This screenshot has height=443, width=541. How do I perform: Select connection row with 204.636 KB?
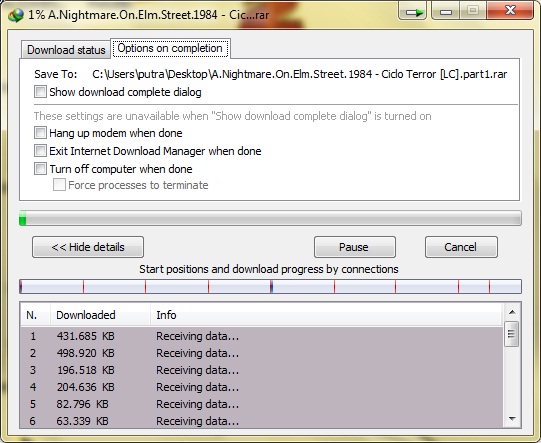coord(262,387)
